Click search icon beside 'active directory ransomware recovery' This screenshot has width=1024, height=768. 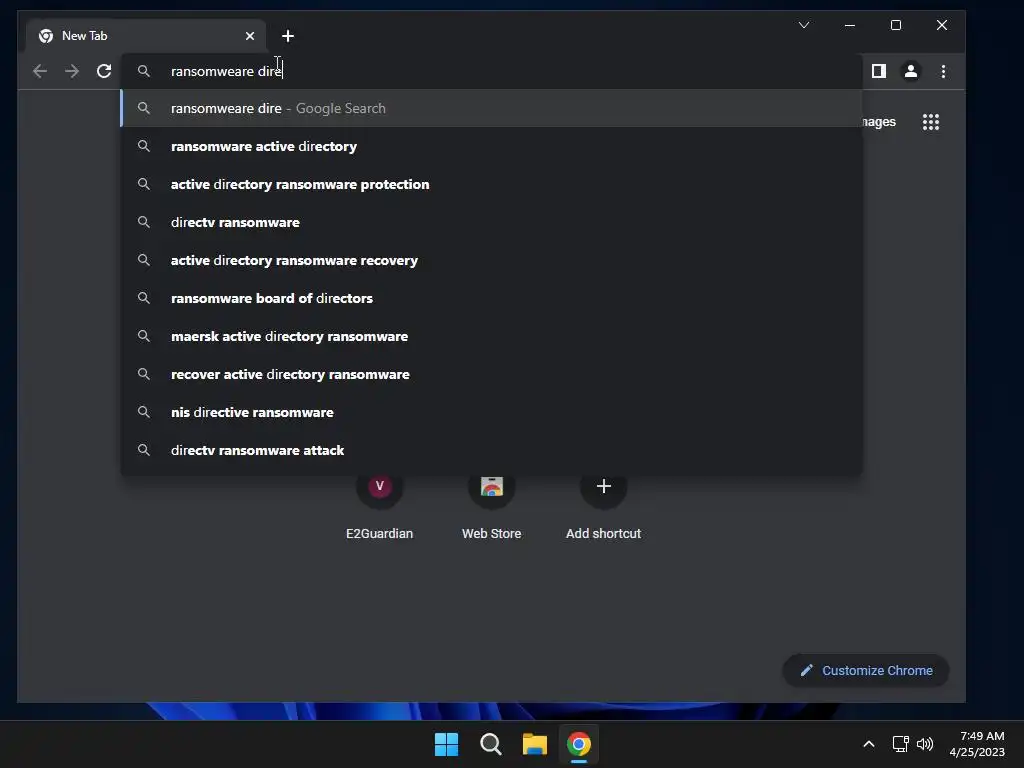144,260
